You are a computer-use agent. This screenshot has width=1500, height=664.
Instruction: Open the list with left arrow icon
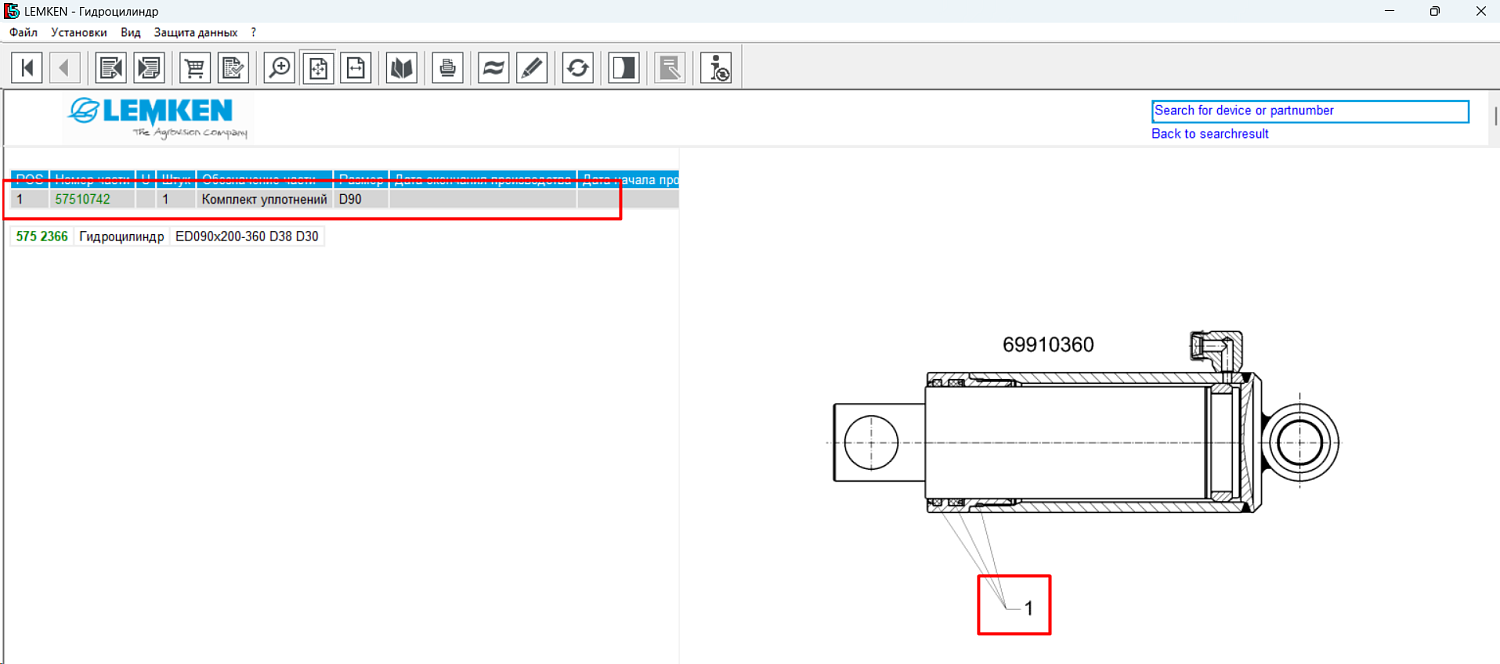tap(111, 68)
